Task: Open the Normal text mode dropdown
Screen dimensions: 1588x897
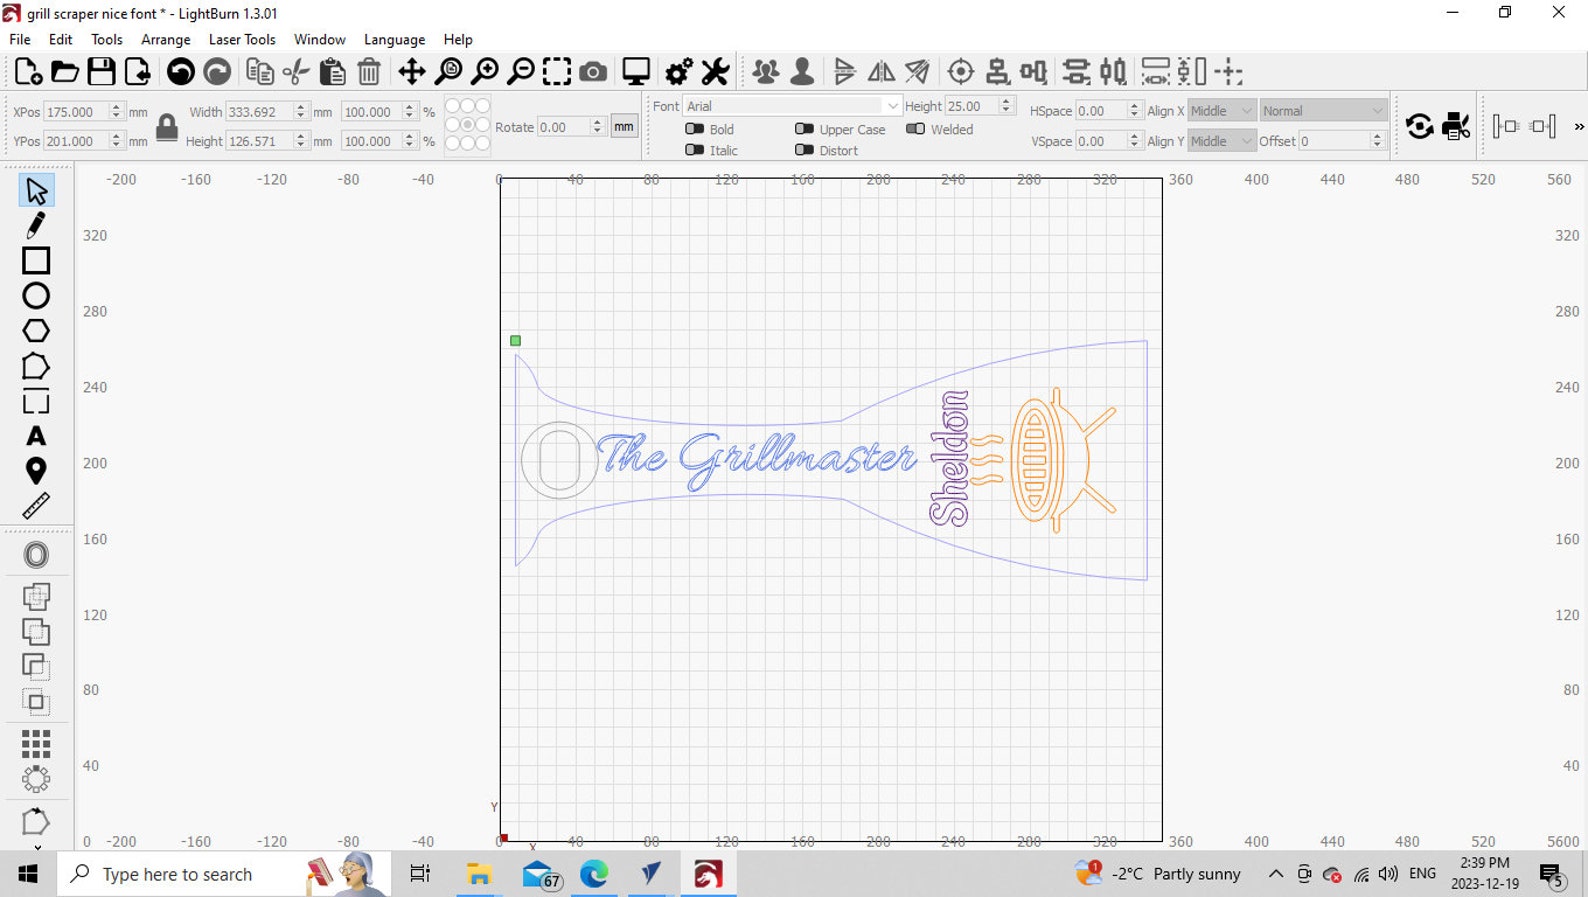Action: click(x=1322, y=111)
